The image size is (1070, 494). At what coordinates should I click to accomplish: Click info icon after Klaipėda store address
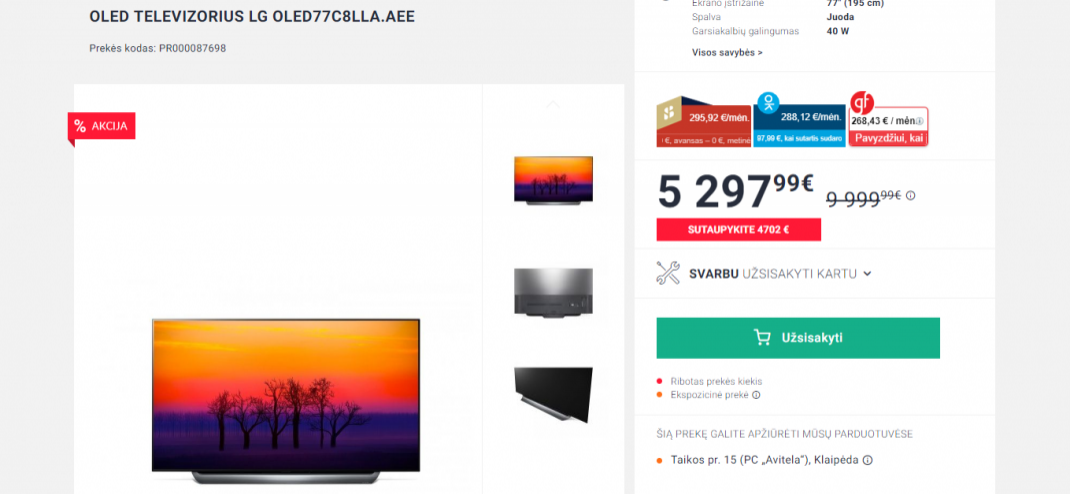click(867, 461)
